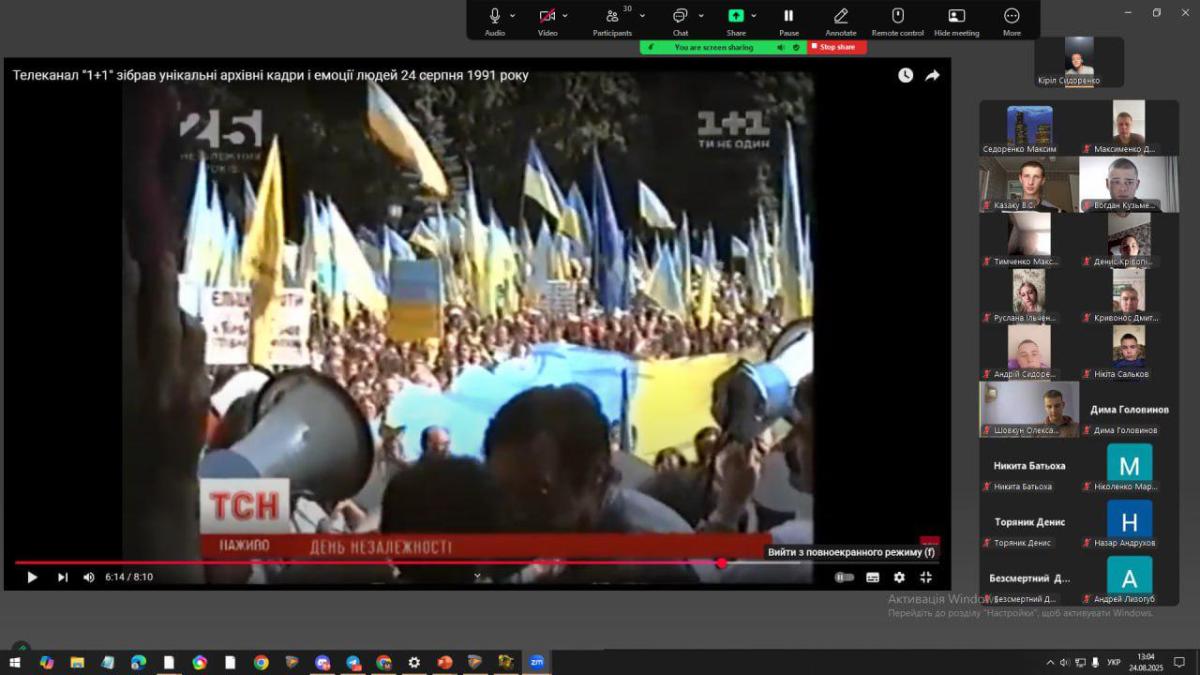Click the YouTube Share arrow icon
The height and width of the screenshot is (675, 1200).
tap(932, 75)
